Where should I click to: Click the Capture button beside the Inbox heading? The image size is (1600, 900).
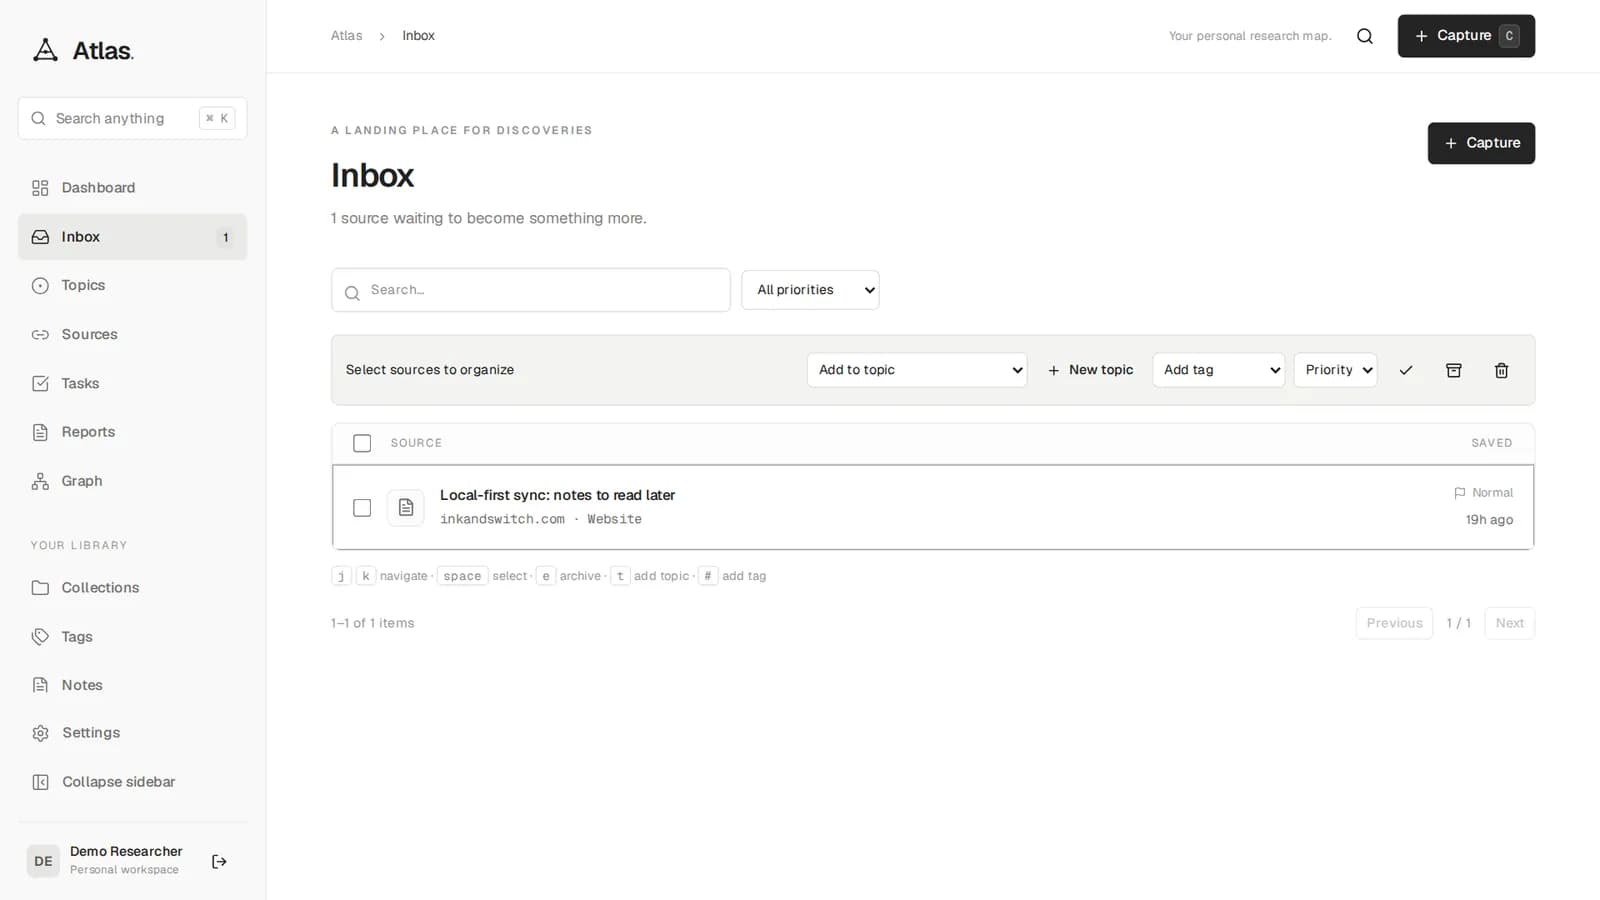[1481, 143]
